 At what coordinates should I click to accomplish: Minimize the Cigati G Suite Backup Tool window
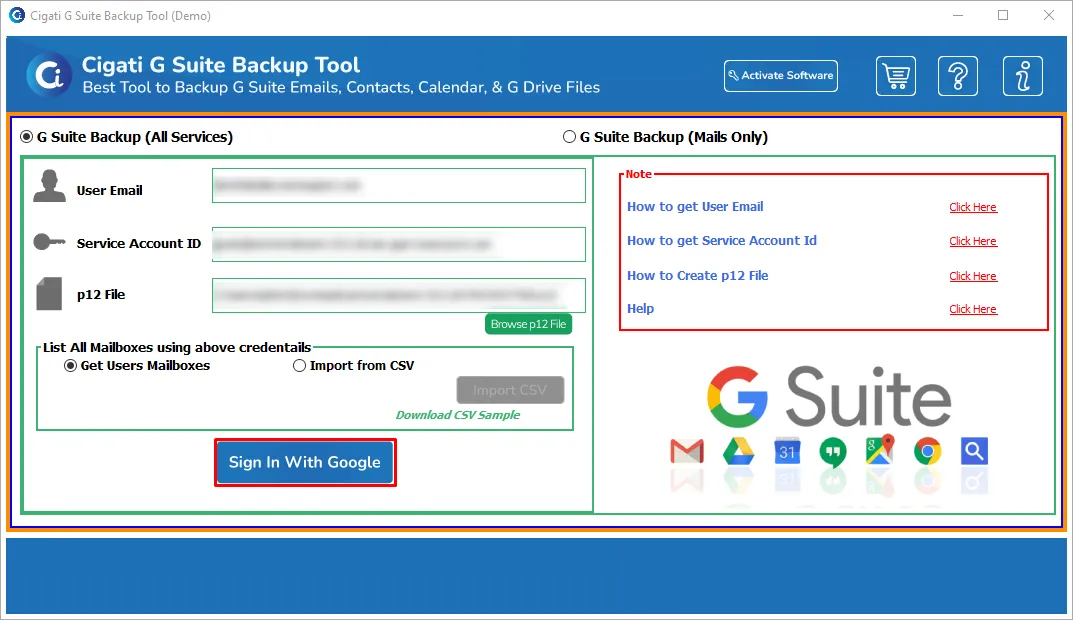coord(958,15)
